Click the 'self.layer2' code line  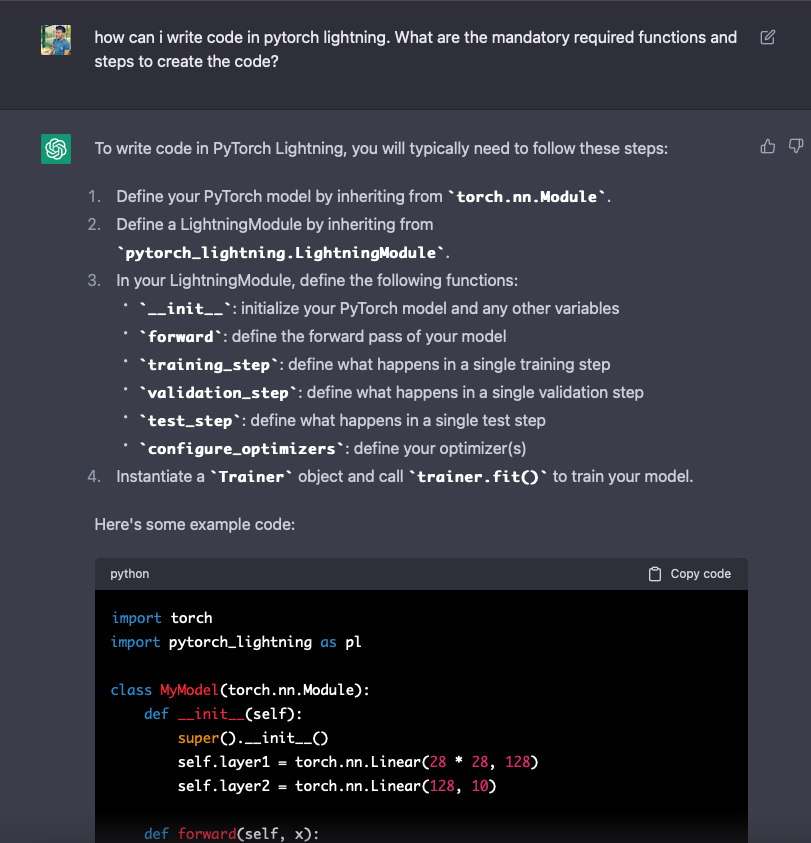coord(337,786)
